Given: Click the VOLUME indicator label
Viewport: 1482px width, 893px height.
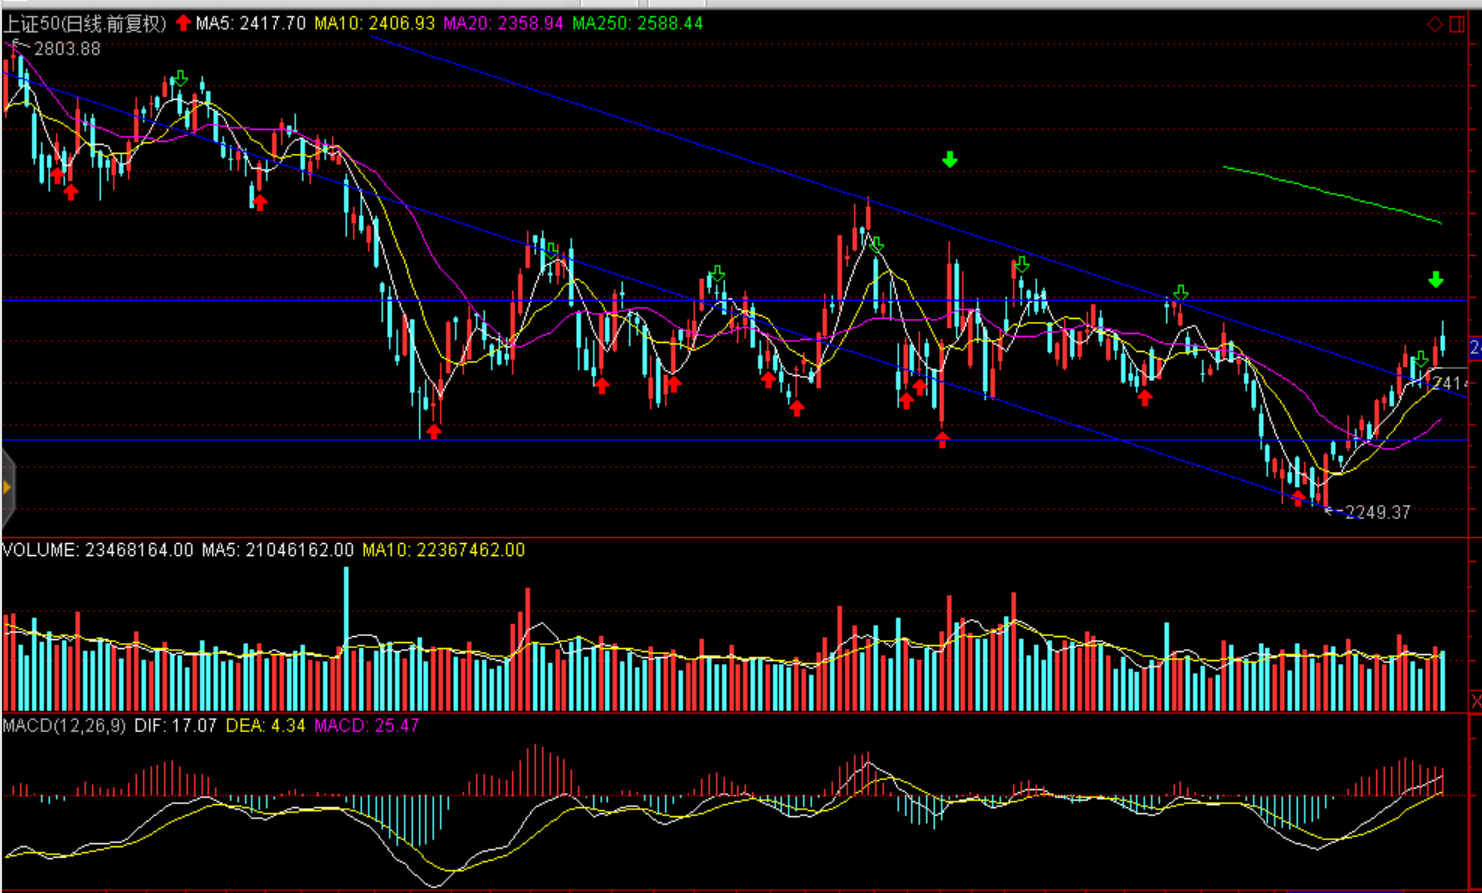Looking at the screenshot, I should pos(97,550).
